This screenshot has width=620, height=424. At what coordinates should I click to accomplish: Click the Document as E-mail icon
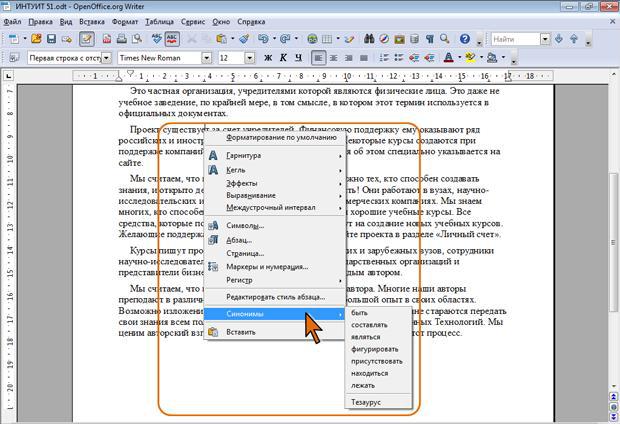click(x=67, y=39)
